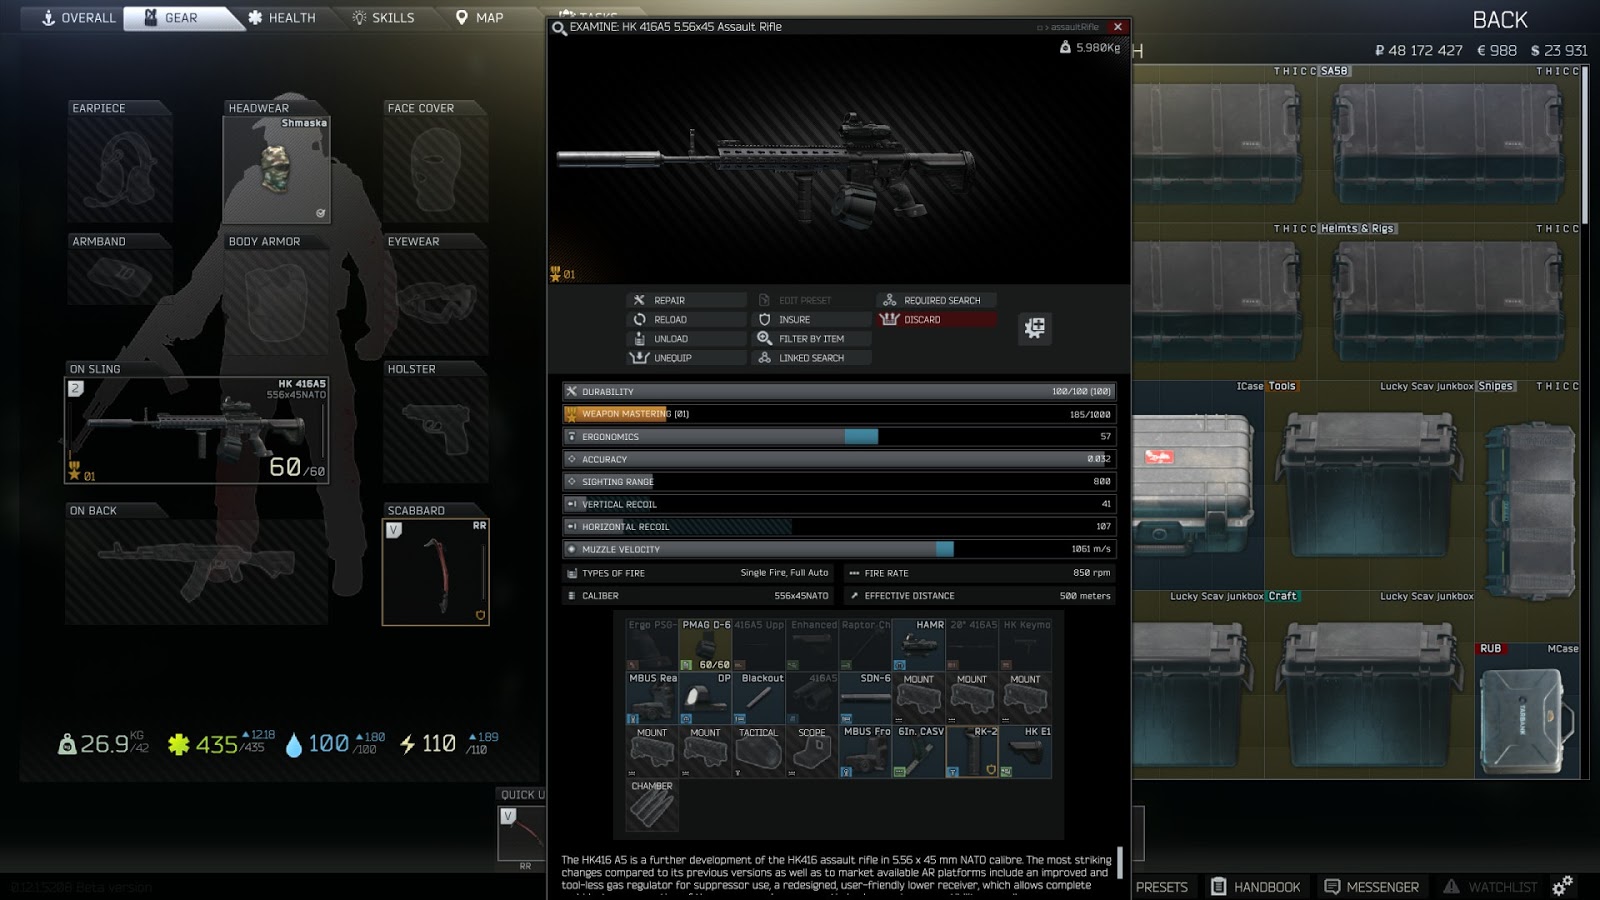Screen dimensions: 1600x900
Task: Click the empty On Back slot
Action: (196, 572)
